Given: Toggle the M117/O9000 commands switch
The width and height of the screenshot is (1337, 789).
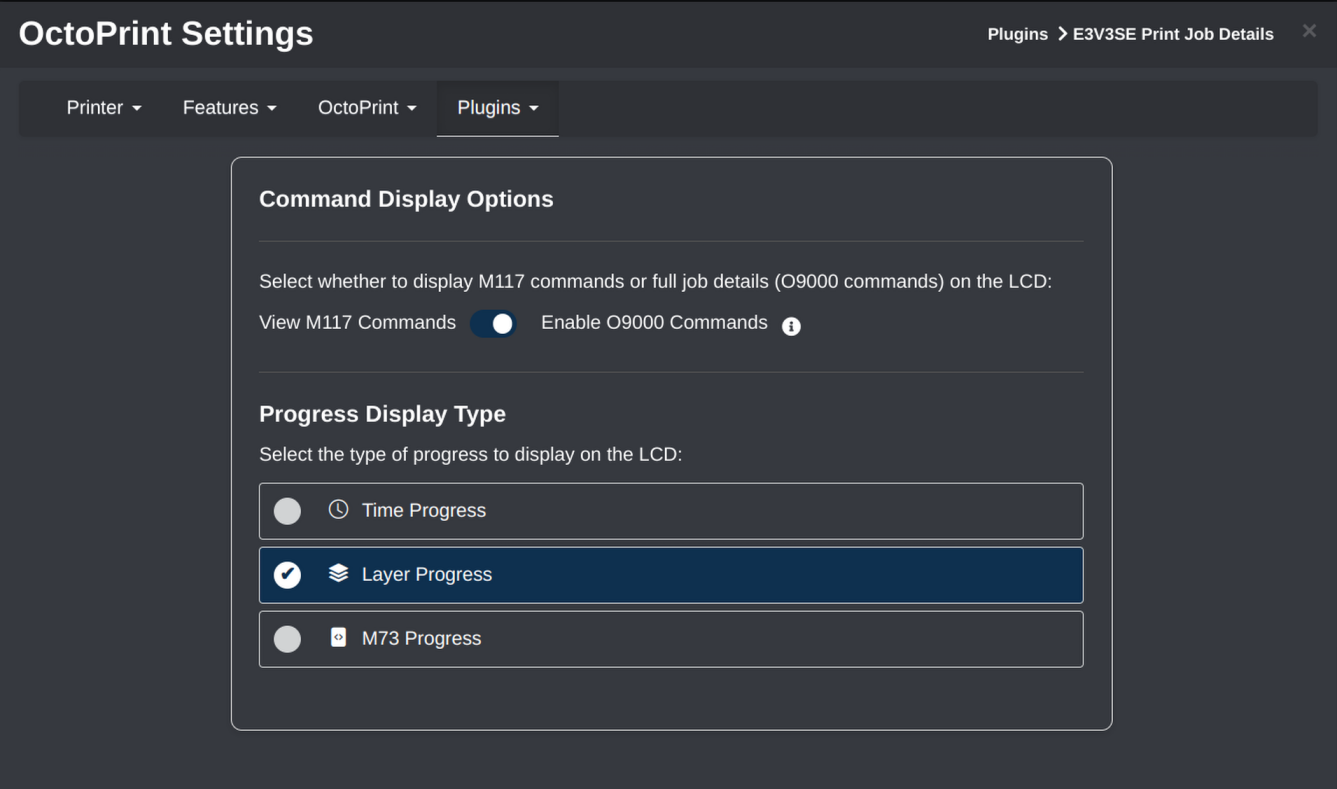Looking at the screenshot, I should pyautogui.click(x=493, y=323).
